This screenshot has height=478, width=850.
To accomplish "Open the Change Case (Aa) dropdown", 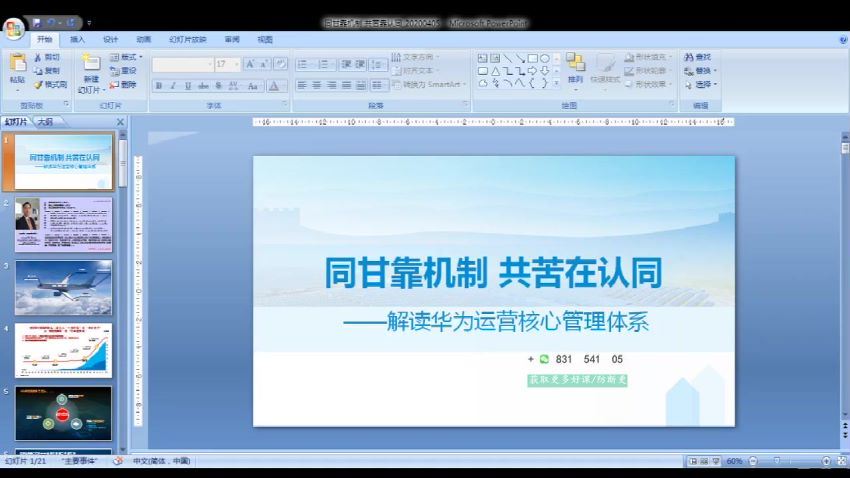I will (x=253, y=86).
